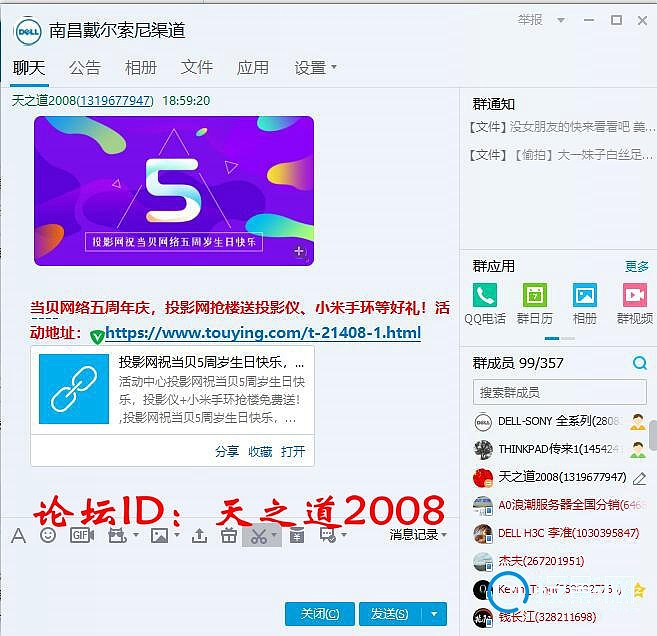Click the scissors screenshot tool
This screenshot has height=636, width=657.
(259, 536)
